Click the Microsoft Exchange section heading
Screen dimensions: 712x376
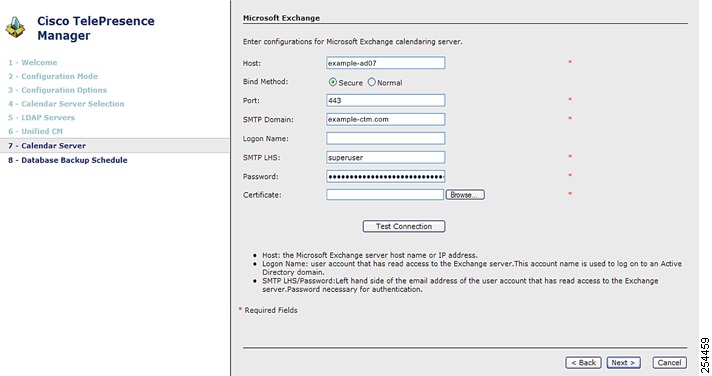[281, 18]
